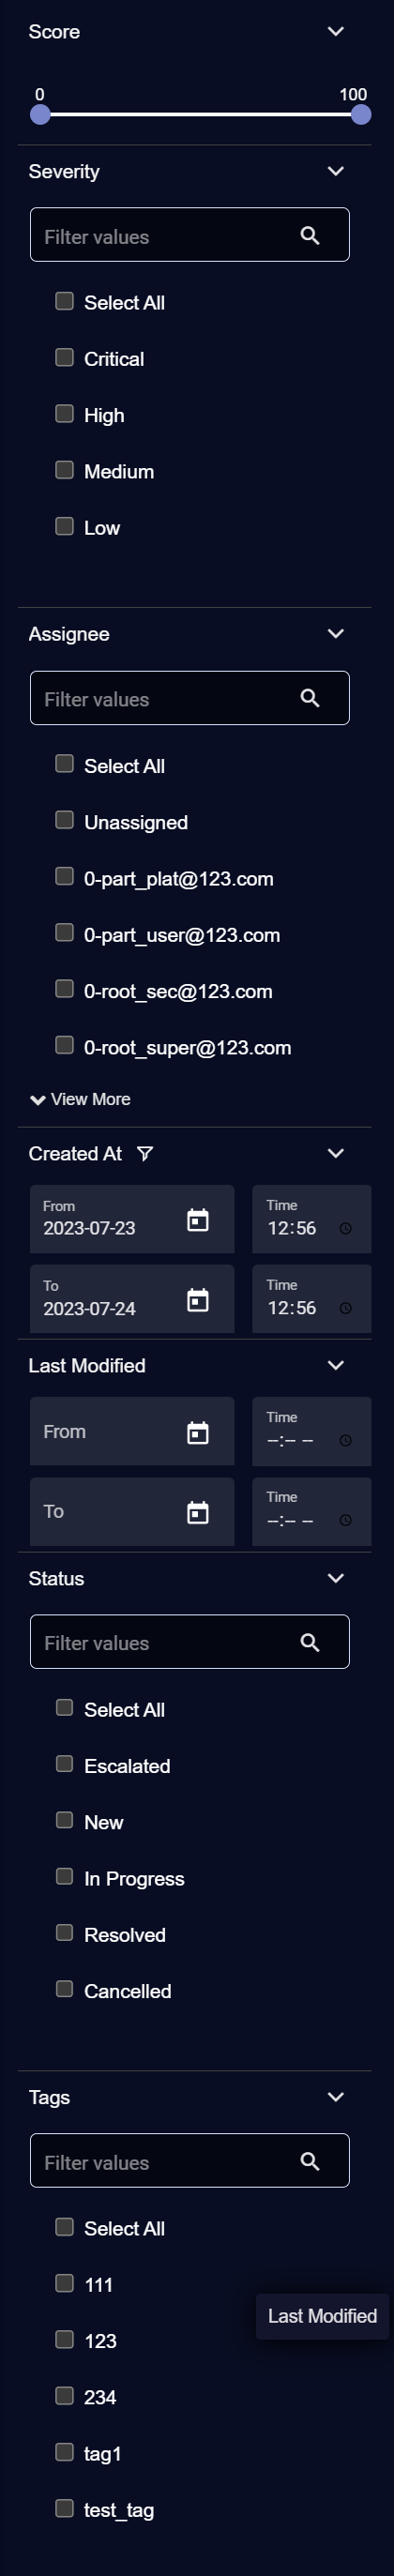394x2576 pixels.
Task: Open calendar for Created At To date
Action: [198, 1300]
